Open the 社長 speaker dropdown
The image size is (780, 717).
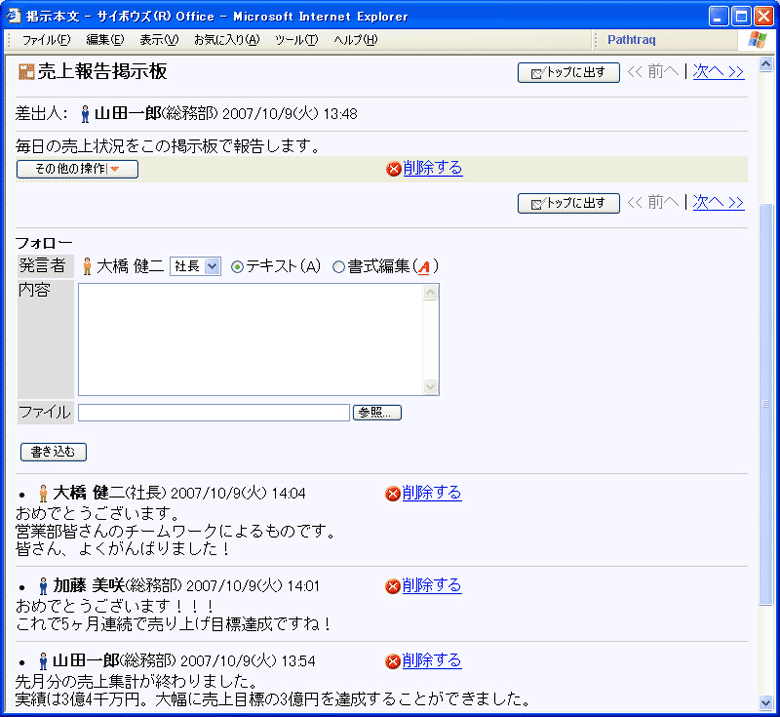[x=195, y=266]
